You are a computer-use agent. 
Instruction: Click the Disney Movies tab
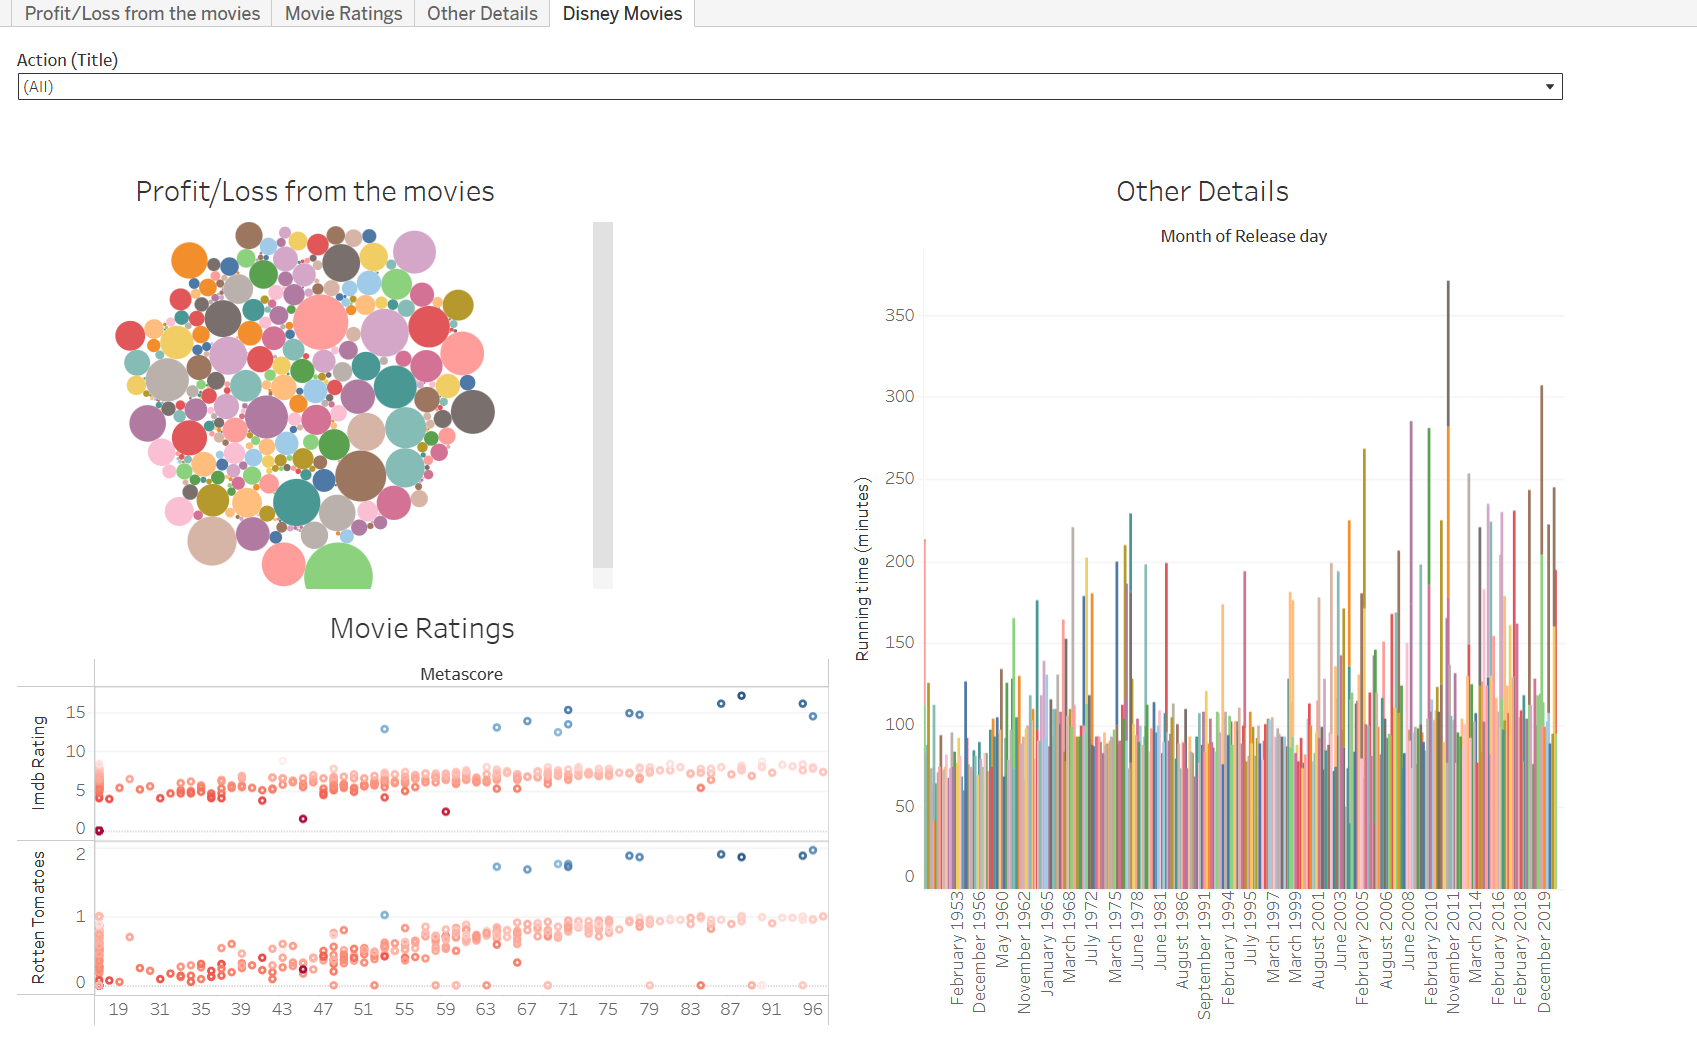point(622,14)
